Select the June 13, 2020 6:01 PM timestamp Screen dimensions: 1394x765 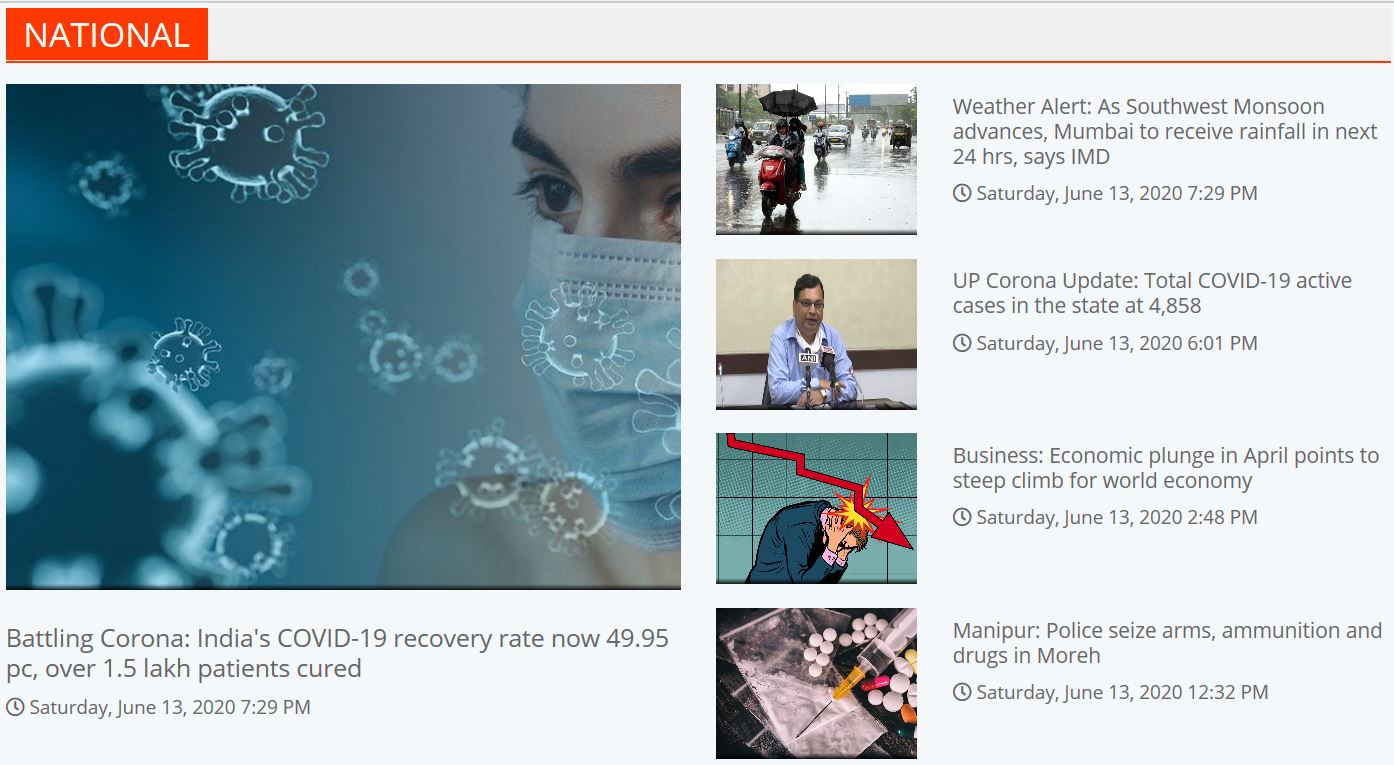pos(1117,343)
